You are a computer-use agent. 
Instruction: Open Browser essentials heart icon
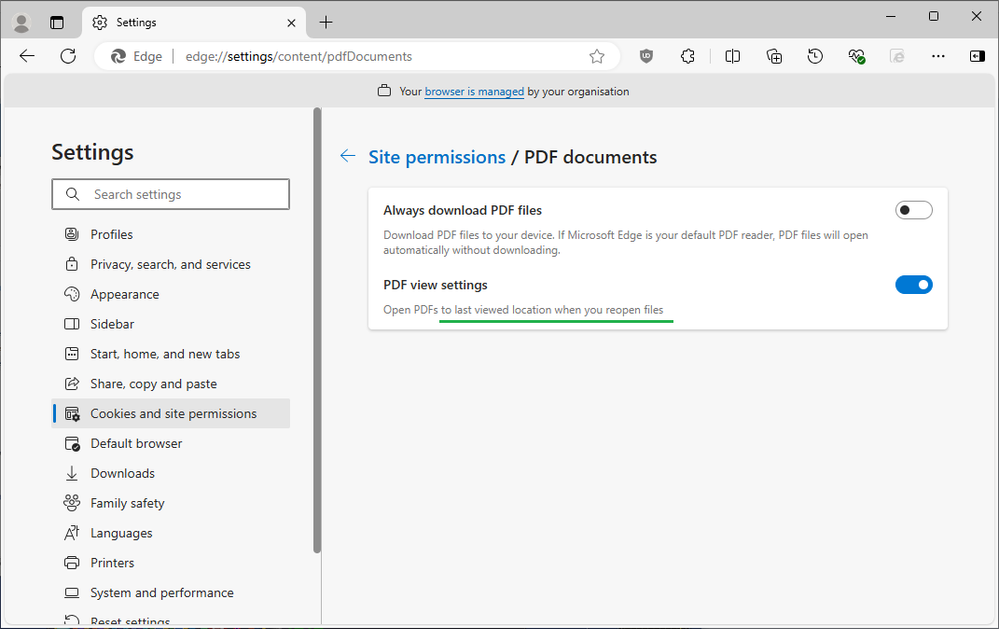[x=856, y=56]
